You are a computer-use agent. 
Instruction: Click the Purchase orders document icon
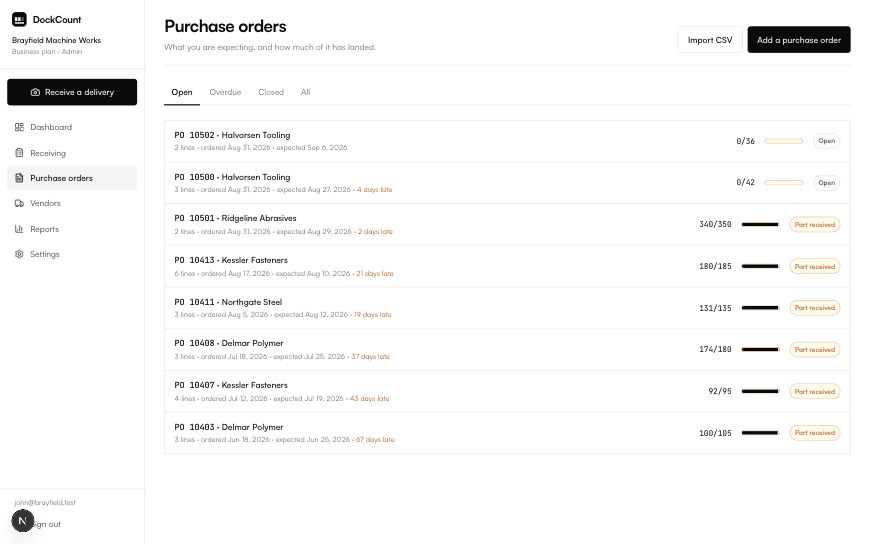tap(19, 178)
